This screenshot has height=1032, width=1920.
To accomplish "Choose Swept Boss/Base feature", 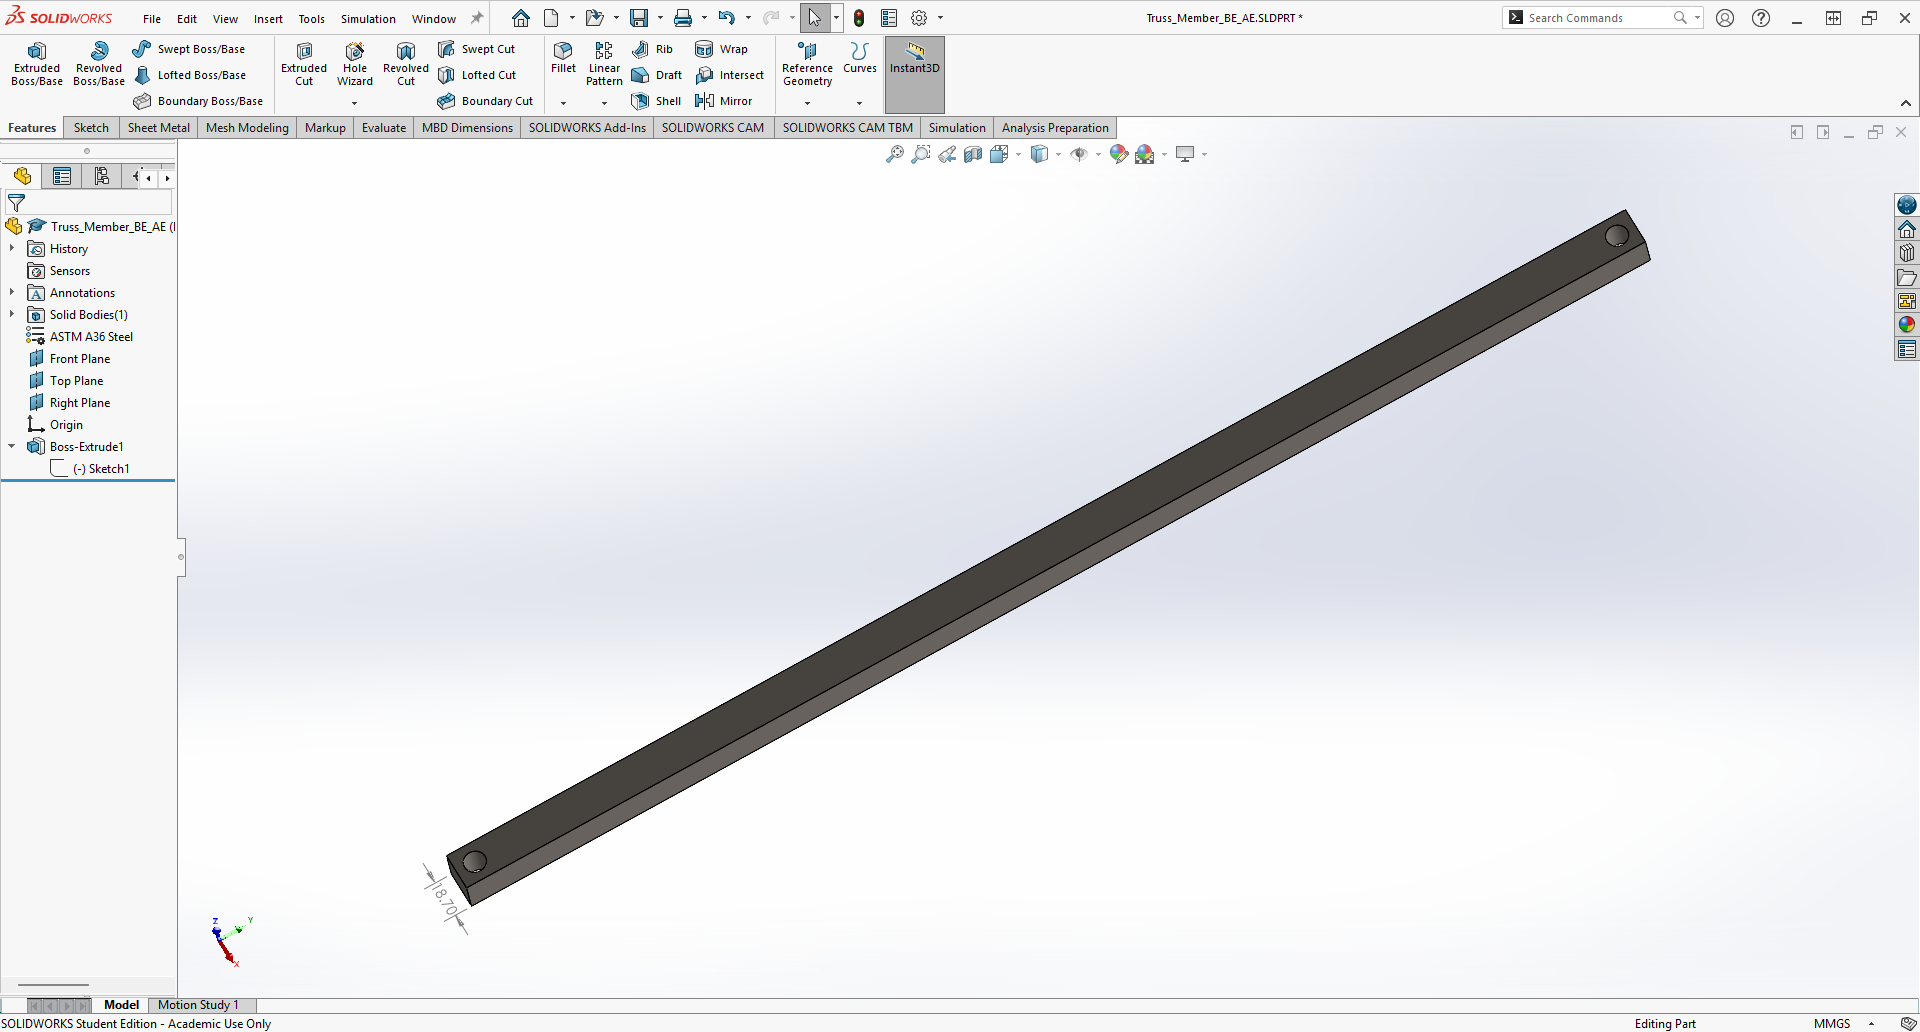I will click(x=189, y=49).
